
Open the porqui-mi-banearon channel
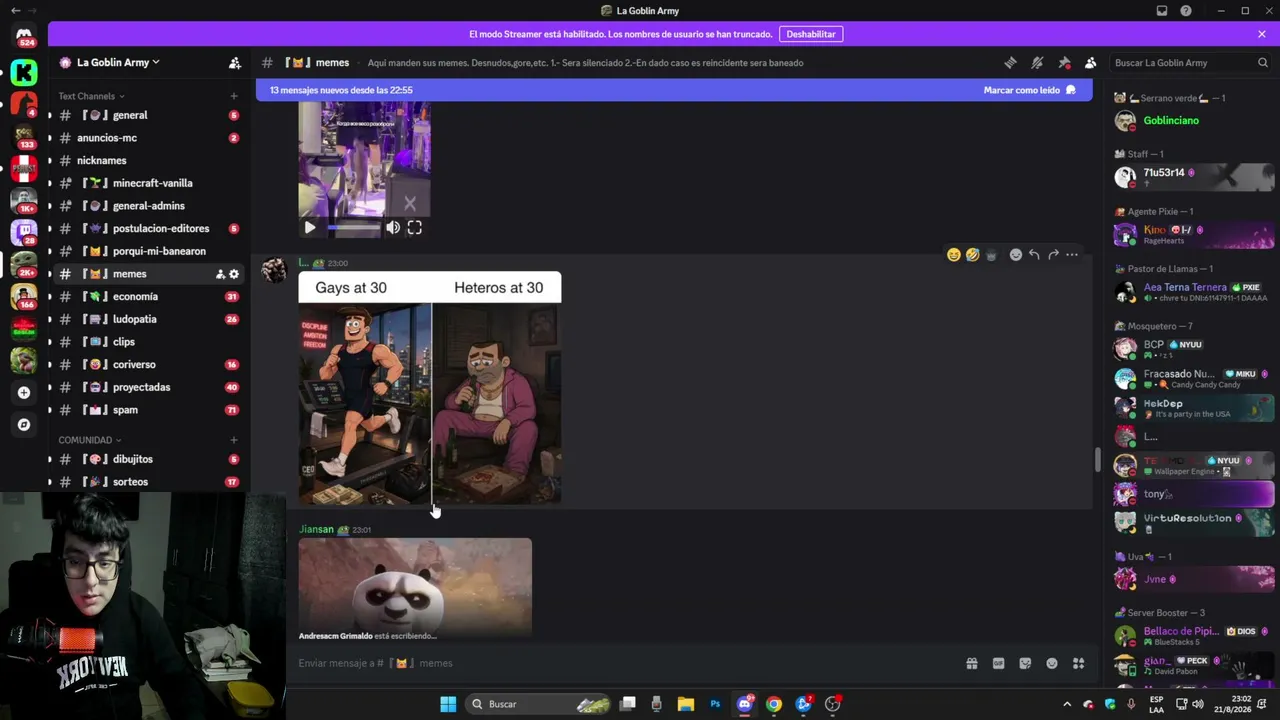(x=149, y=251)
